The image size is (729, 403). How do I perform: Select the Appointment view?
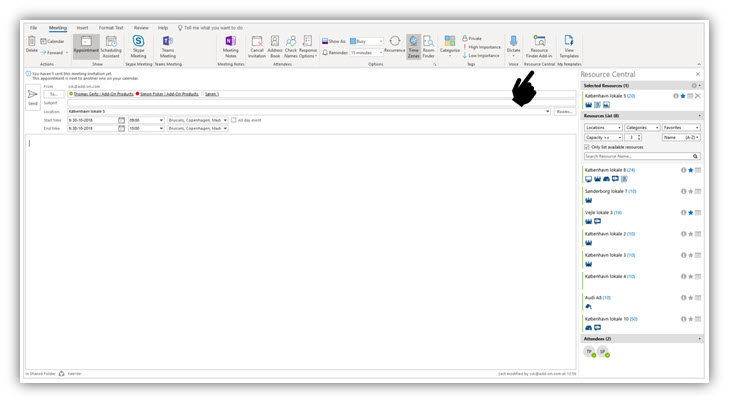click(86, 46)
